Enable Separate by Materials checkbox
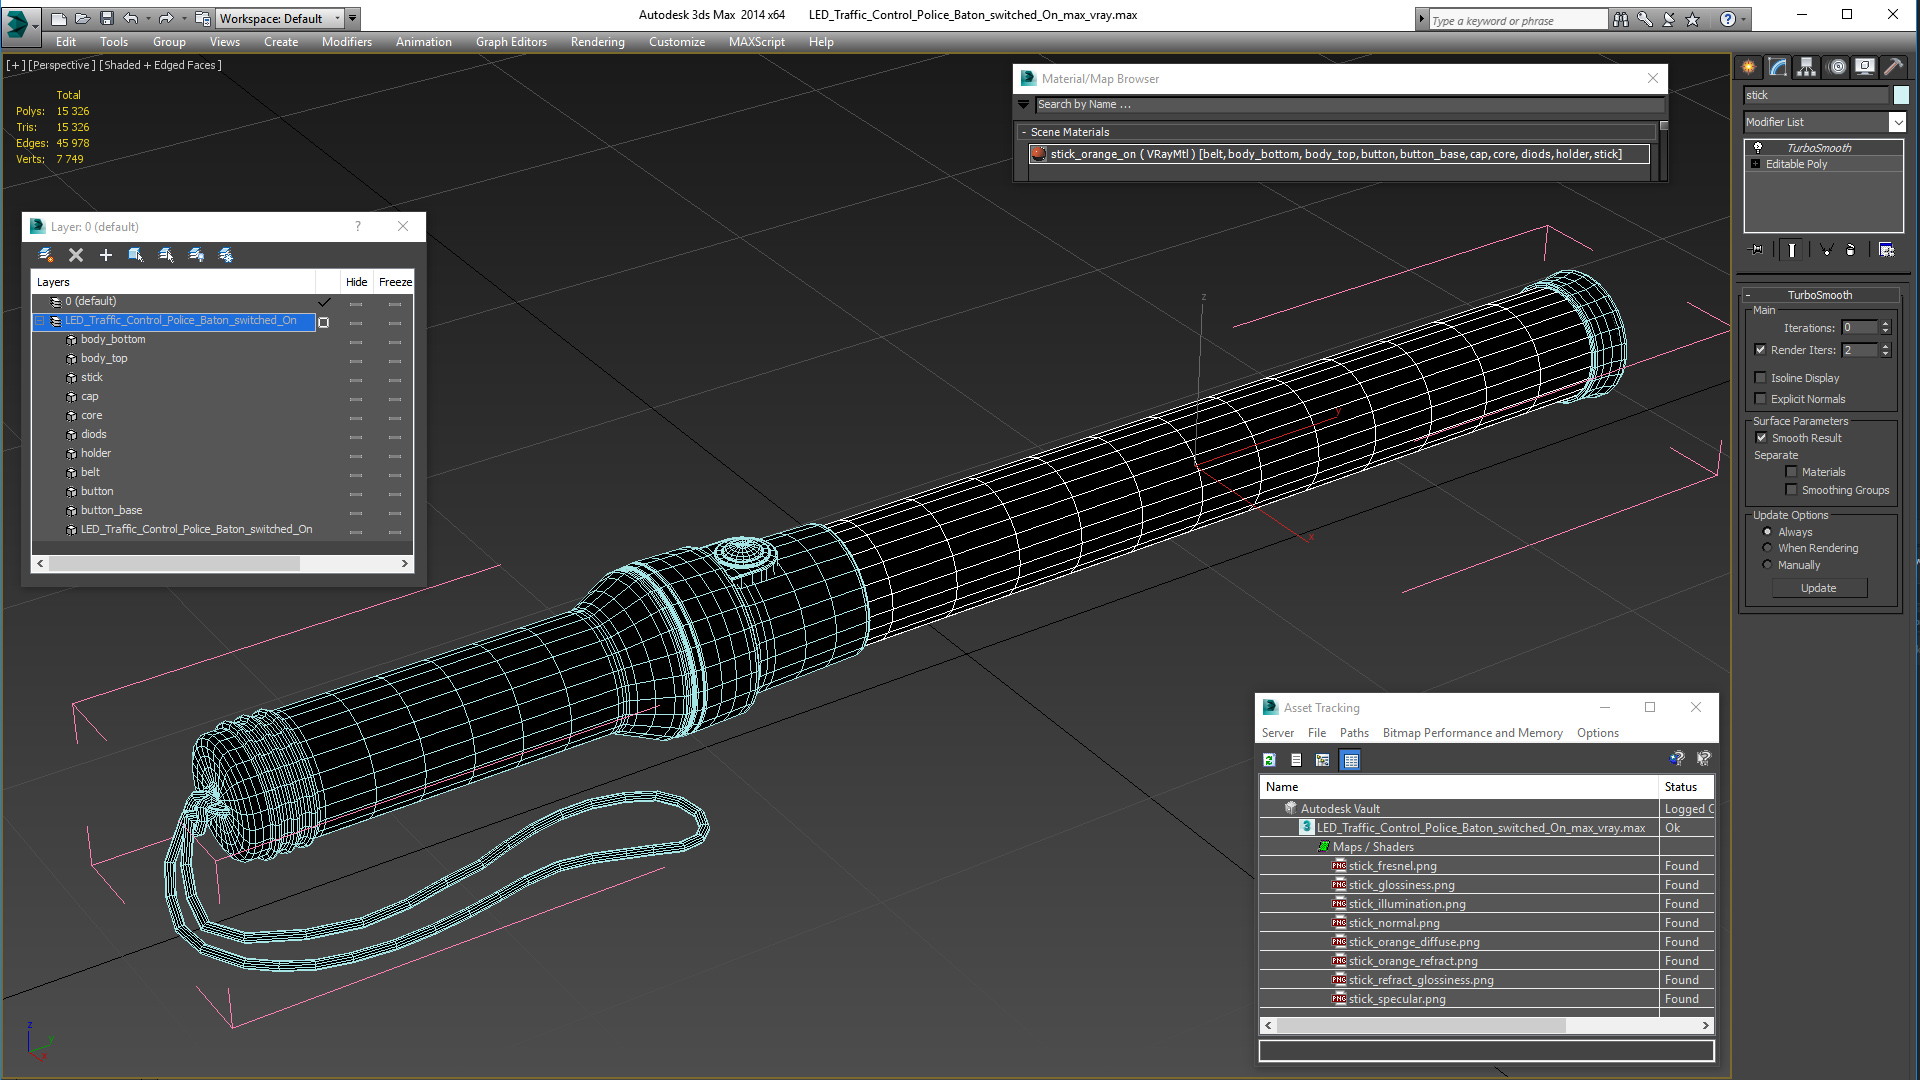Image resolution: width=1920 pixels, height=1080 pixels. point(1791,472)
